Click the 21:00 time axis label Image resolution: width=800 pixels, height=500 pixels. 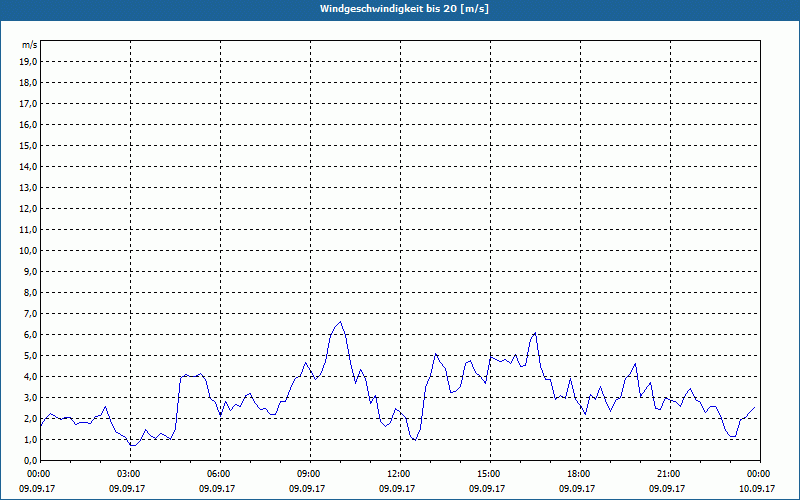[x=669, y=474]
